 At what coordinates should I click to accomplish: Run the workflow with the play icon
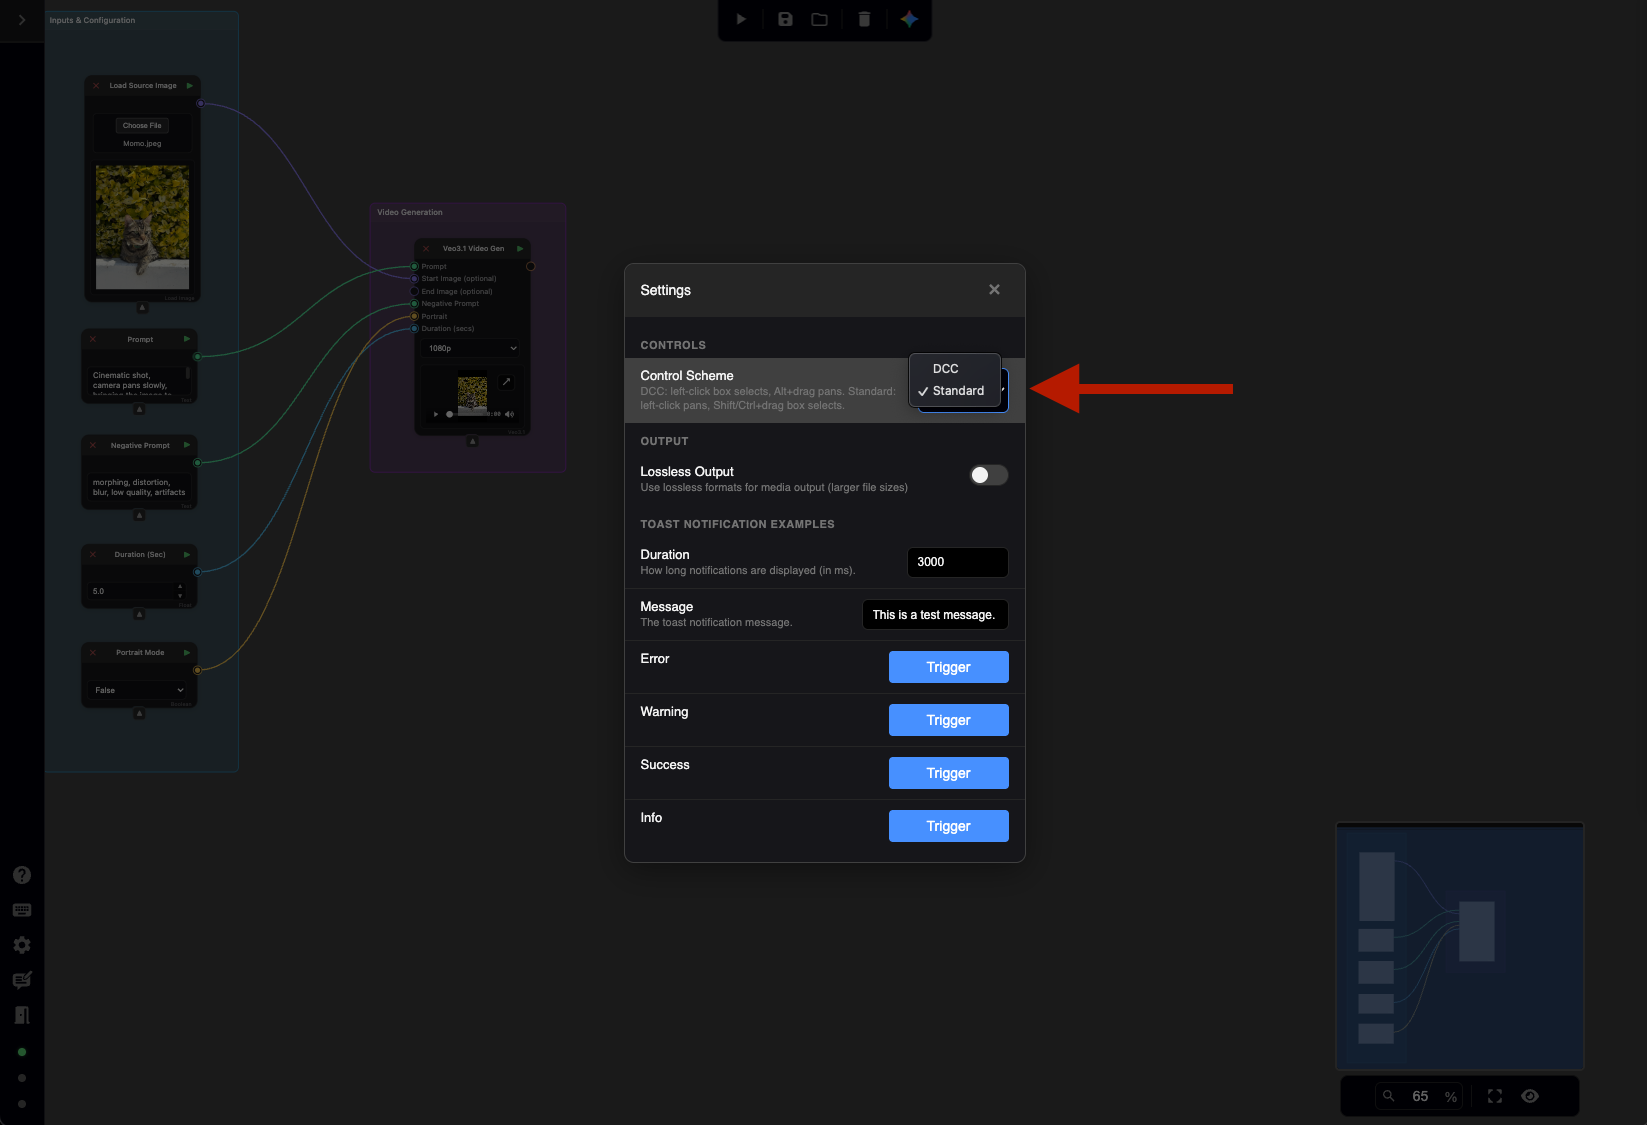point(740,19)
